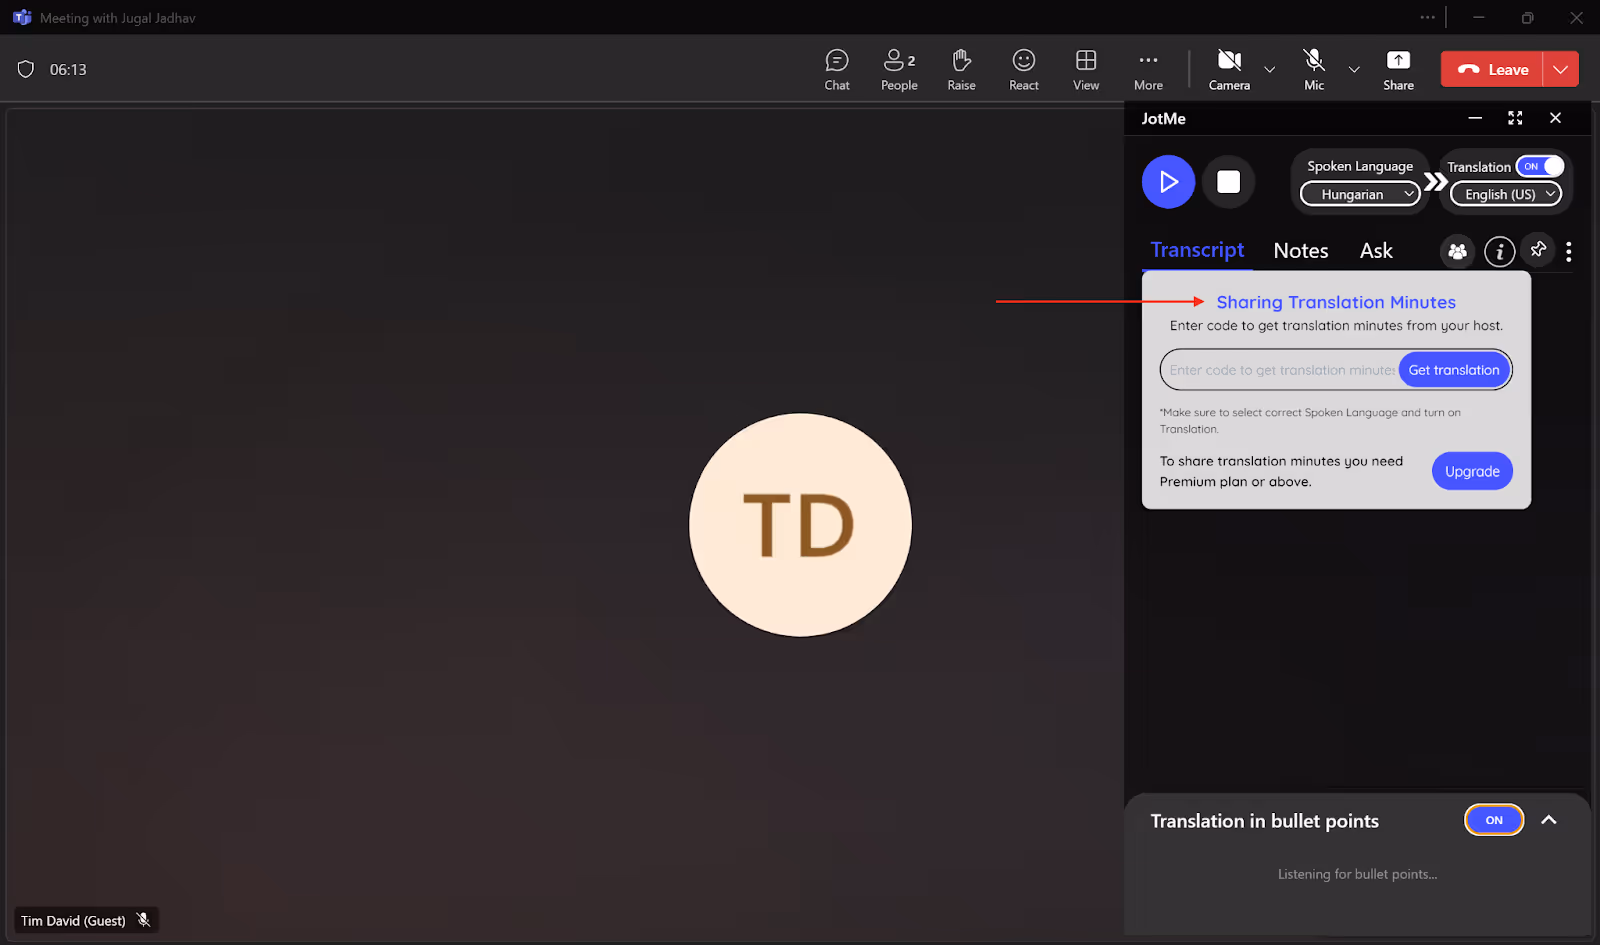The width and height of the screenshot is (1600, 945).
Task: Click the JotMe panel title
Action: (x=1164, y=118)
